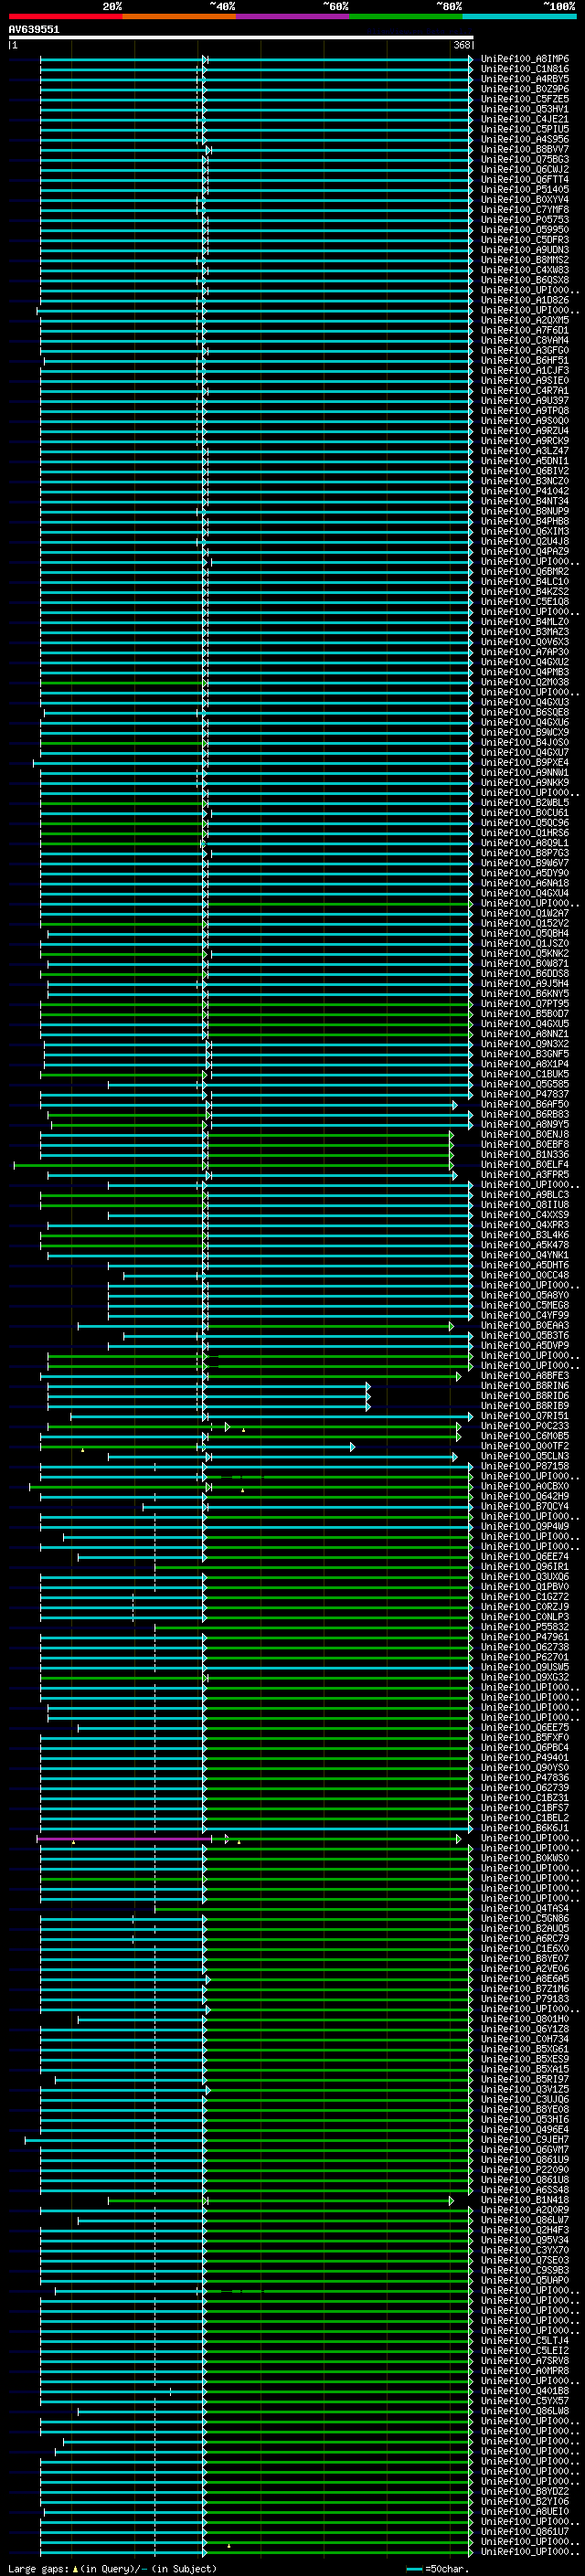Click hit label UniRef100_Q4PAZ9
The height and width of the screenshot is (2576, 585).
click(x=525, y=551)
